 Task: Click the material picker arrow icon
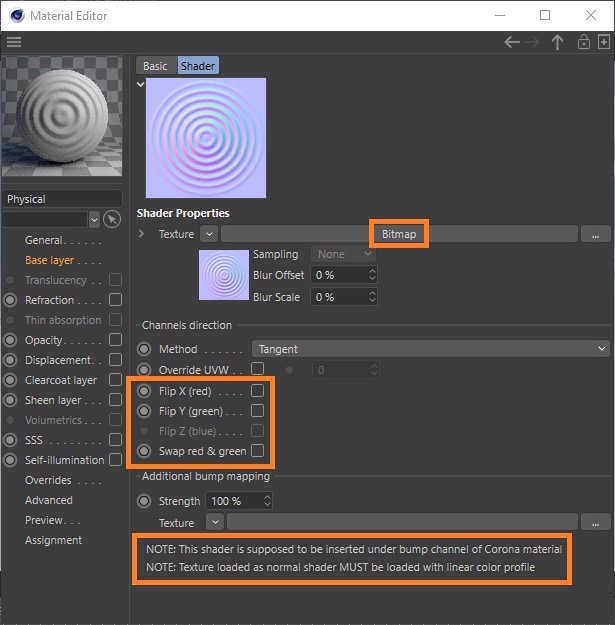point(112,219)
